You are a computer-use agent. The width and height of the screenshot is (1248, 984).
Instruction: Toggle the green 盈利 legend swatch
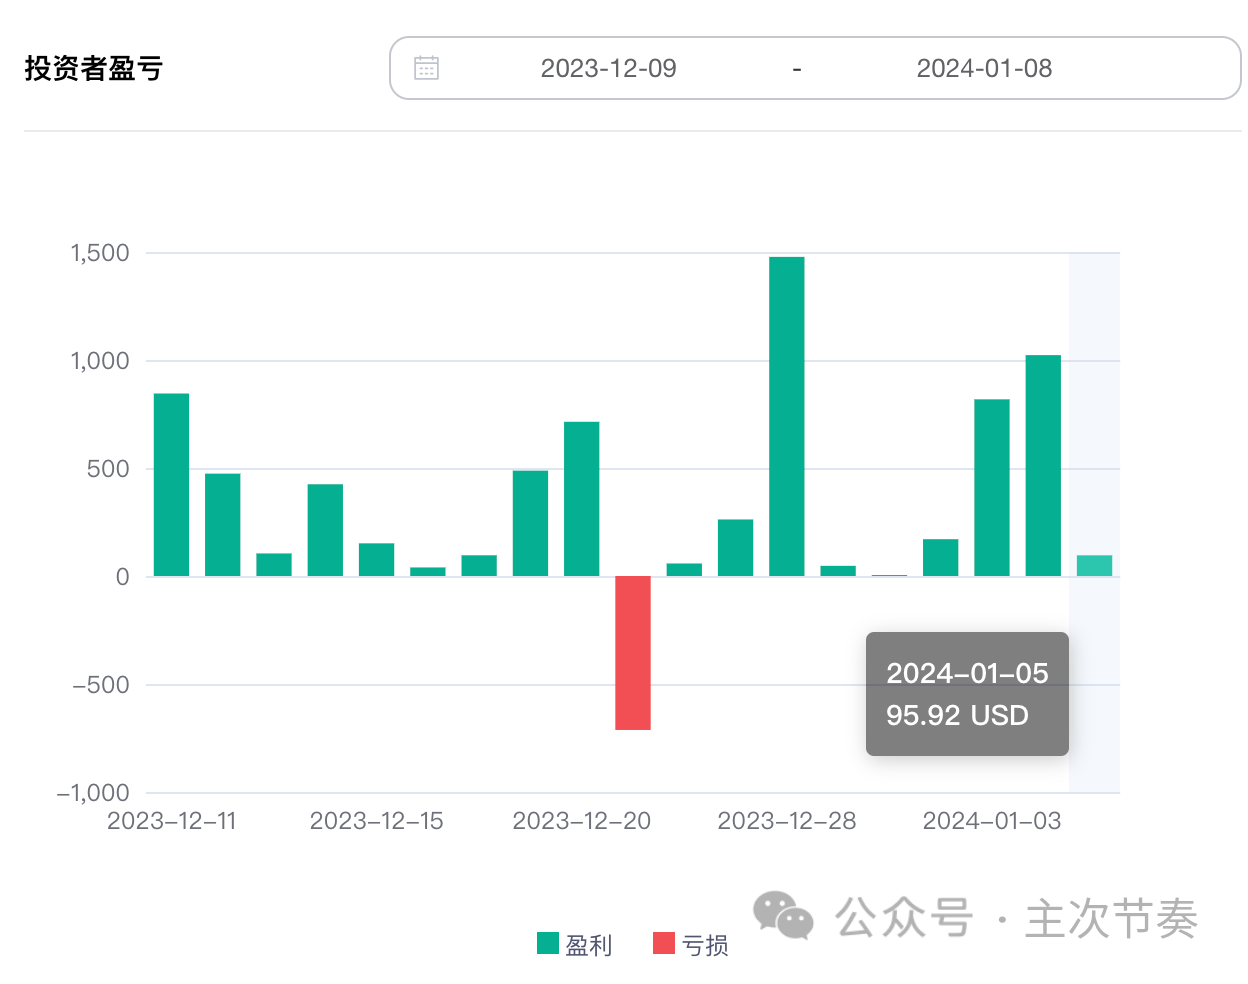[x=548, y=943]
